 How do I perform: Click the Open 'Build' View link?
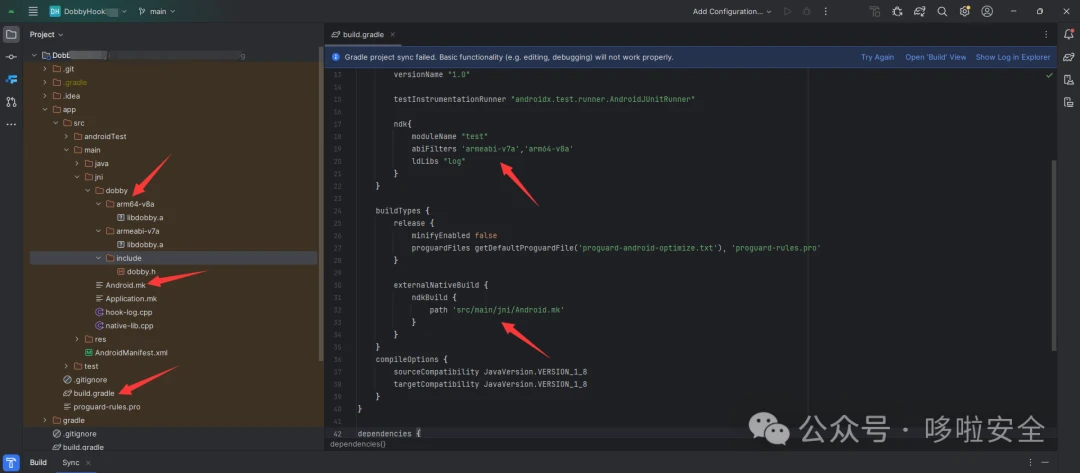point(935,57)
